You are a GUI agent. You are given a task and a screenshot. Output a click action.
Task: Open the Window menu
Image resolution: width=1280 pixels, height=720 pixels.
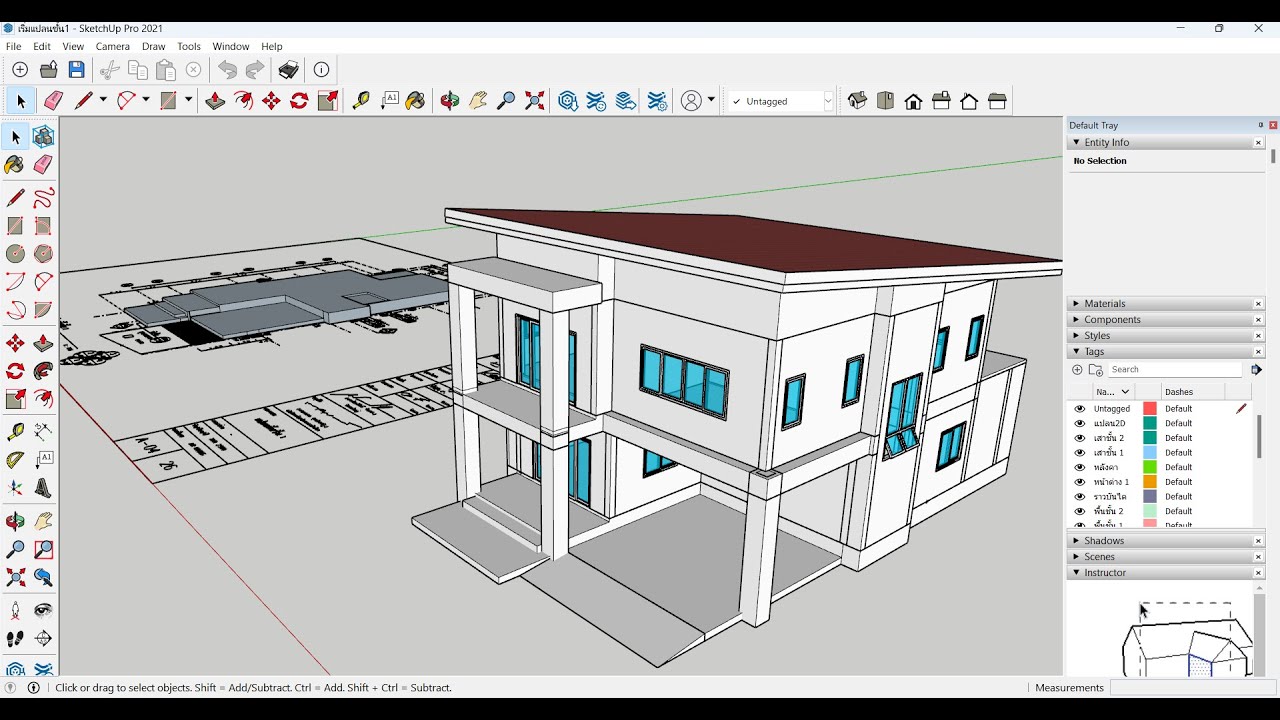[x=231, y=47]
